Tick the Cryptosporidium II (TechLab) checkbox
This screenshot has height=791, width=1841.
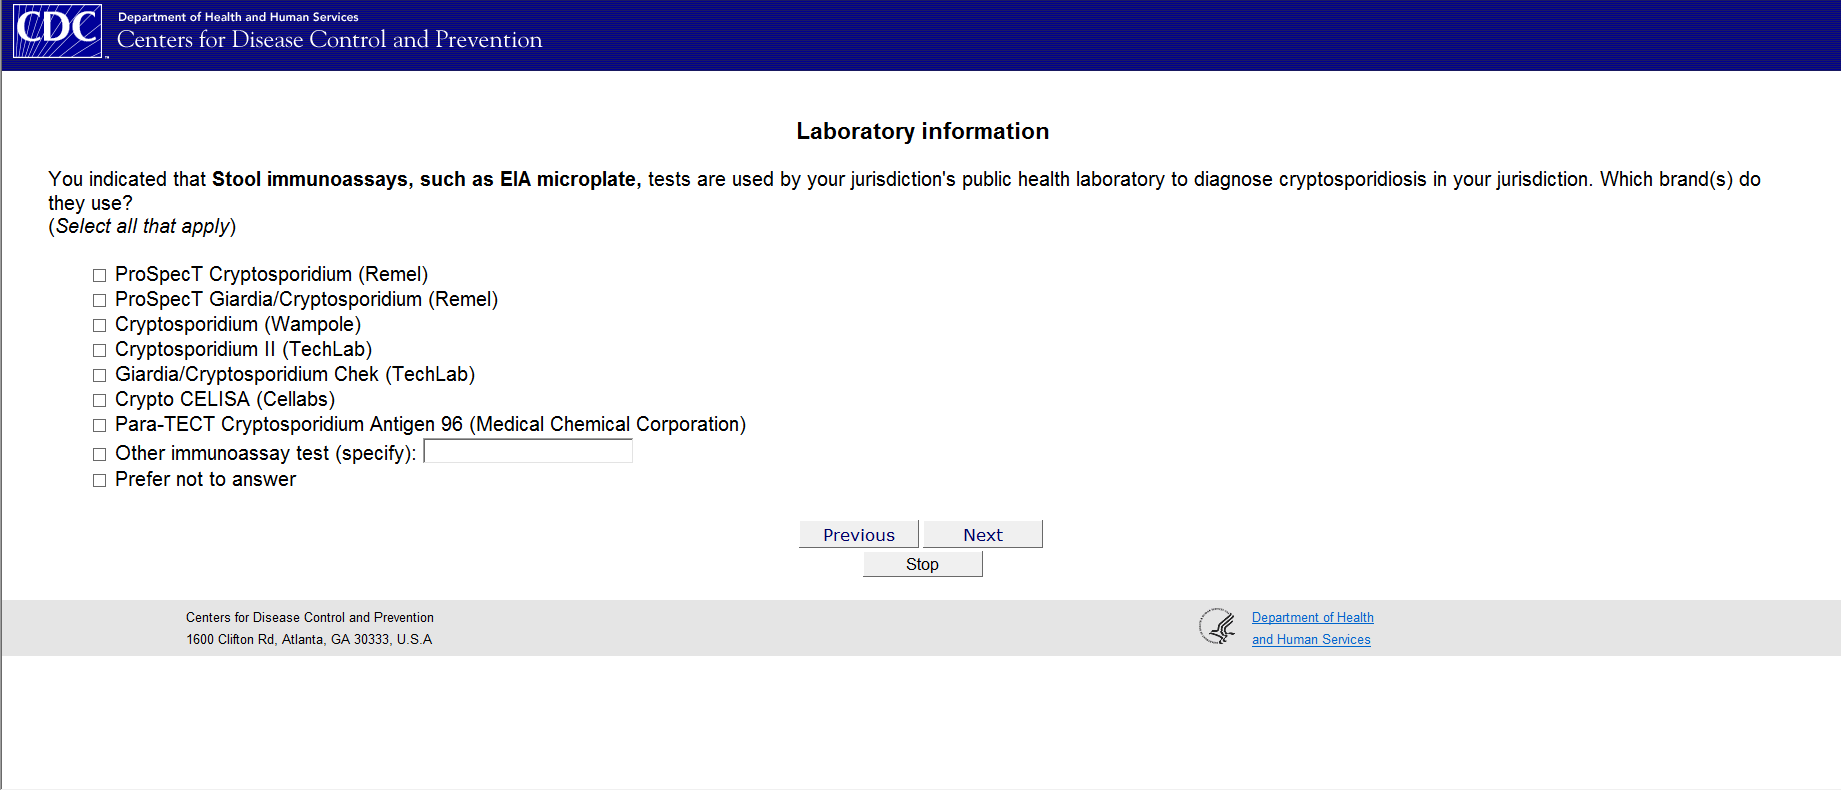click(x=99, y=350)
